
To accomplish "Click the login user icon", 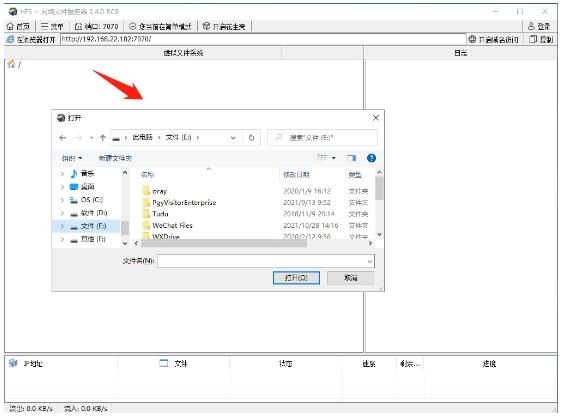I will (531, 26).
